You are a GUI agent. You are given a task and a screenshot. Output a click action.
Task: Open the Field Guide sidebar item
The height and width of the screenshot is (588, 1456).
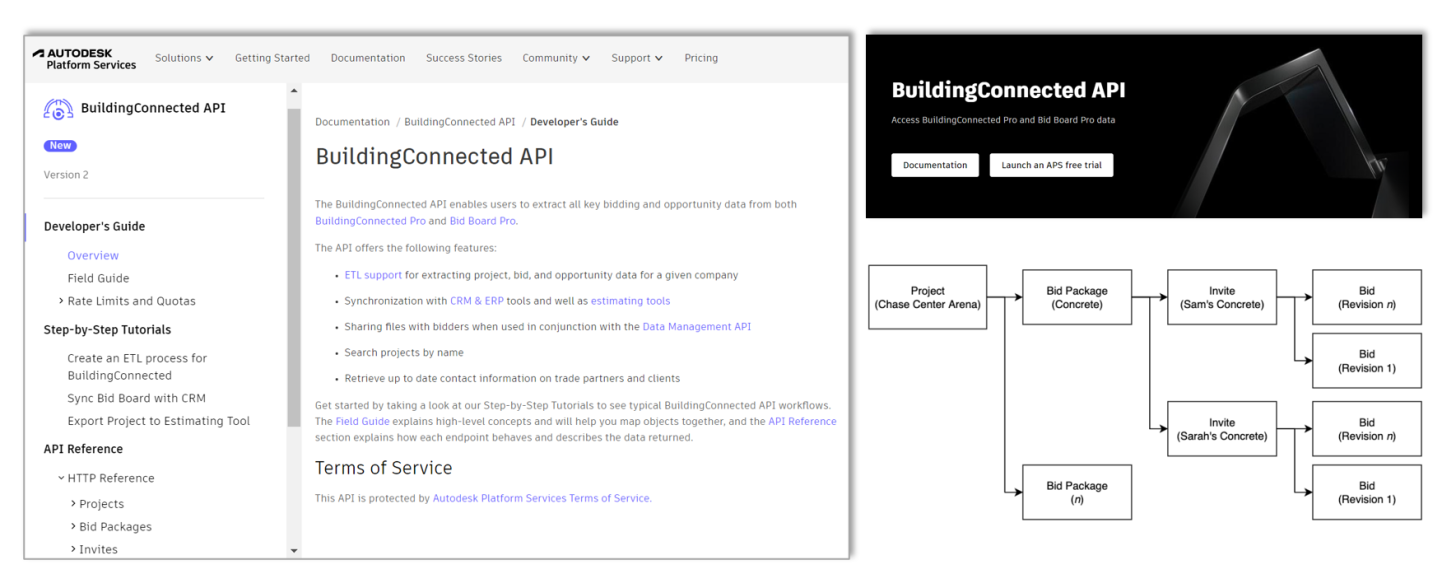[x=98, y=278]
